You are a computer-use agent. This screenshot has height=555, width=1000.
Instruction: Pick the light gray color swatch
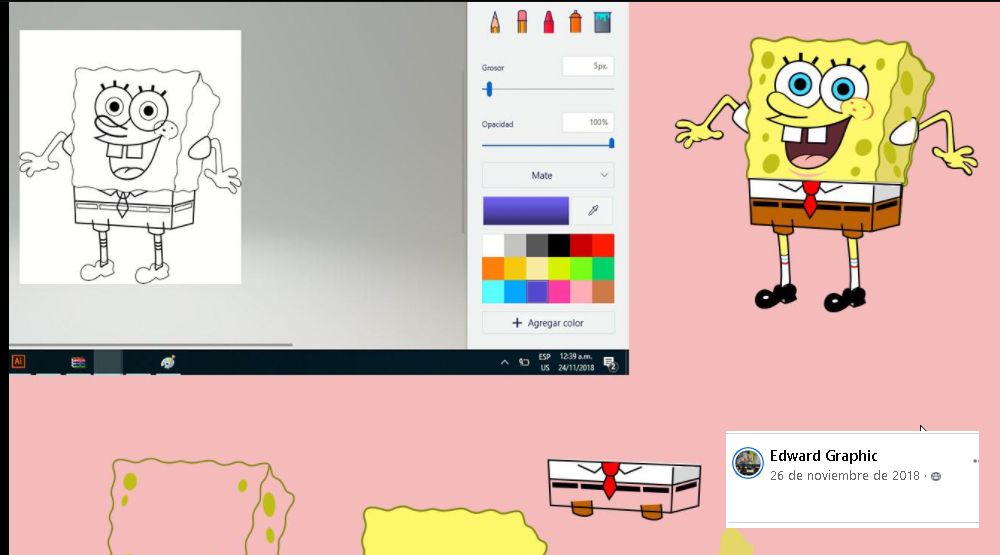point(515,246)
